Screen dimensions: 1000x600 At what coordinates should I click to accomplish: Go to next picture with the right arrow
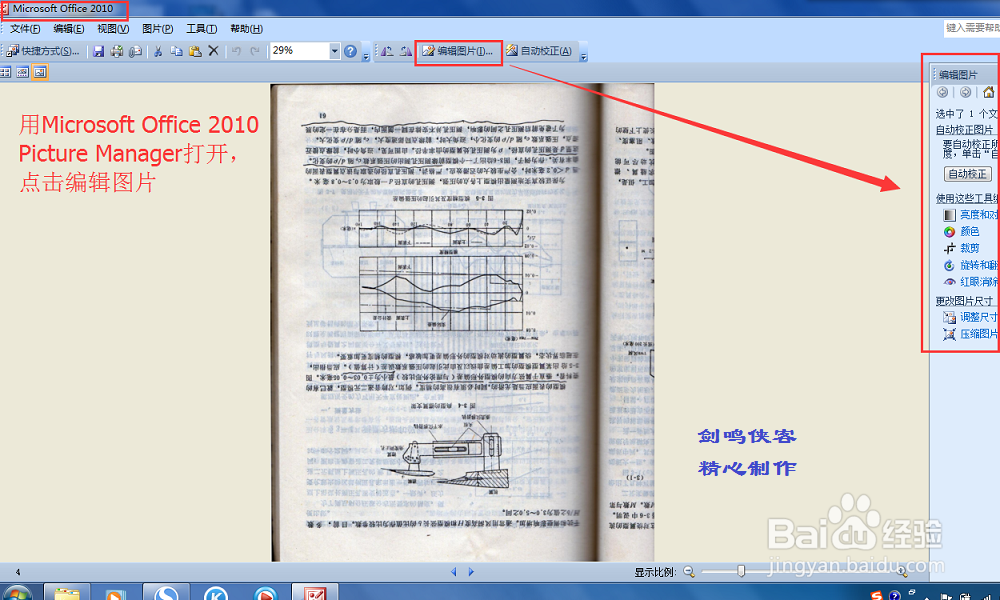[x=471, y=572]
